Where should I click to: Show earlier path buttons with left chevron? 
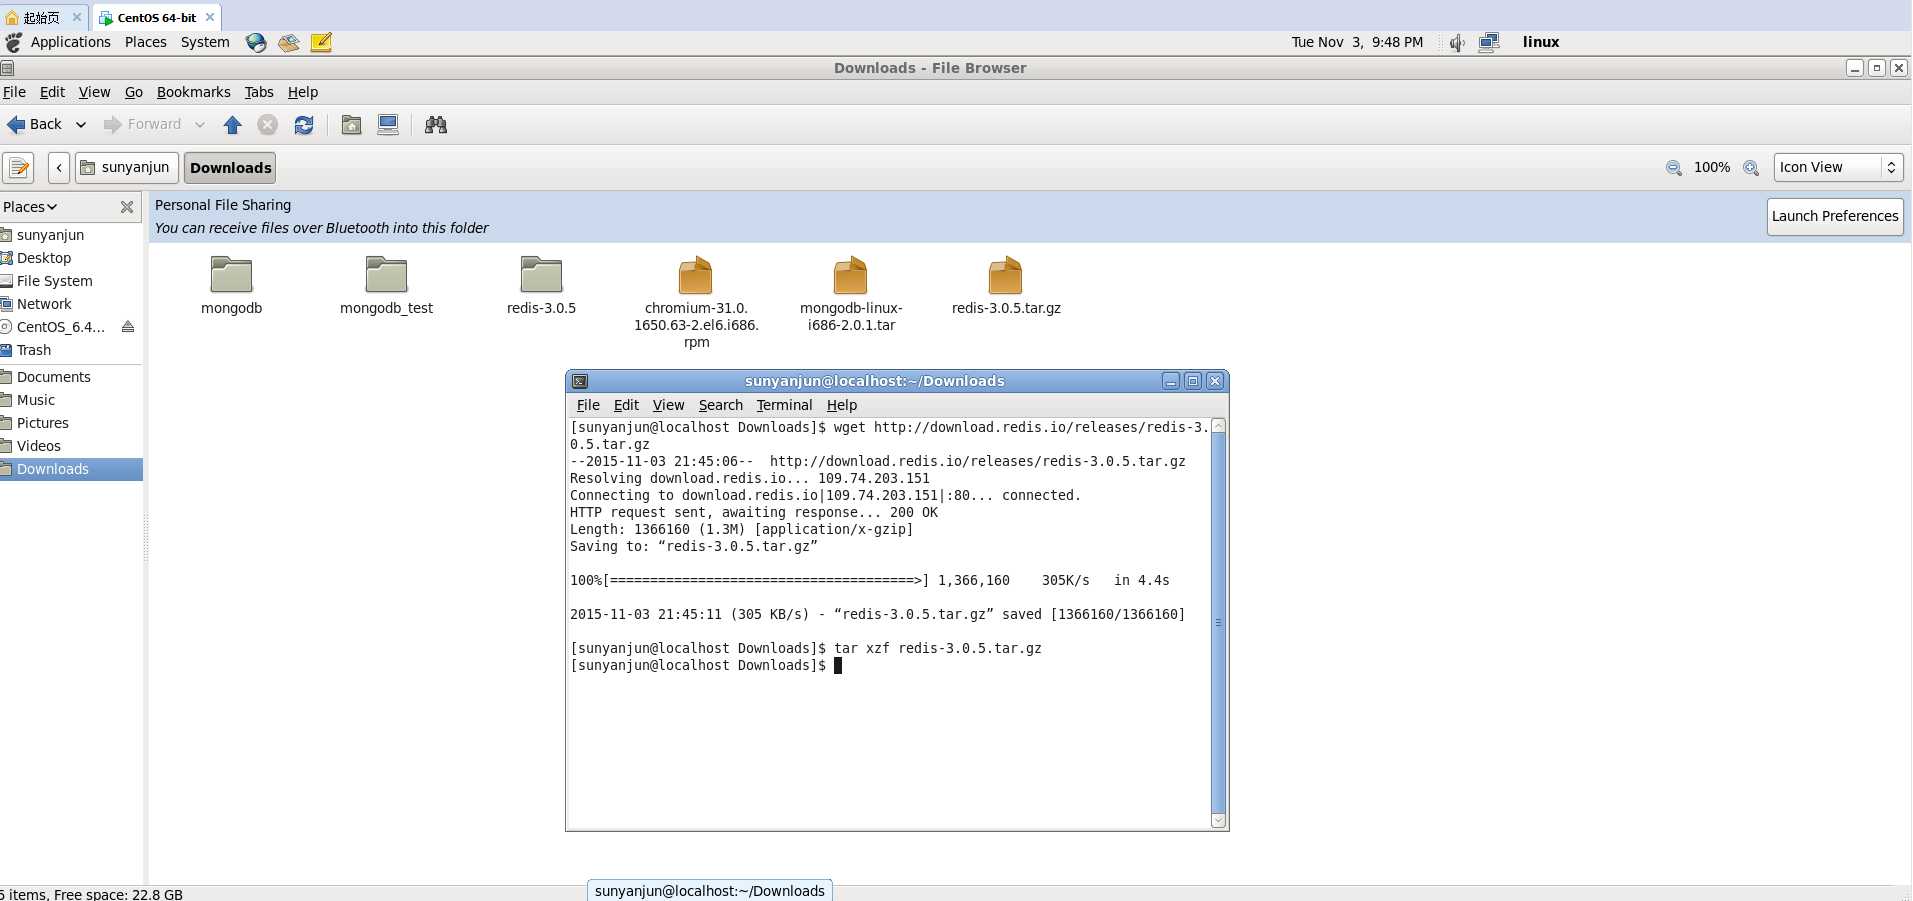[59, 168]
